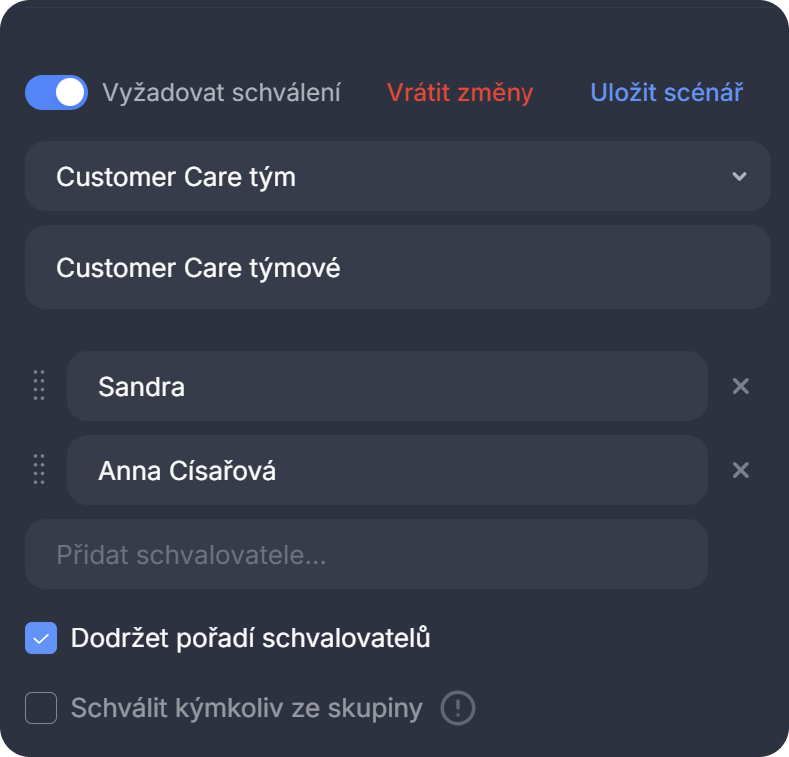Enable the Schválit kýmkoliv ze skupiny checkbox

[41, 709]
